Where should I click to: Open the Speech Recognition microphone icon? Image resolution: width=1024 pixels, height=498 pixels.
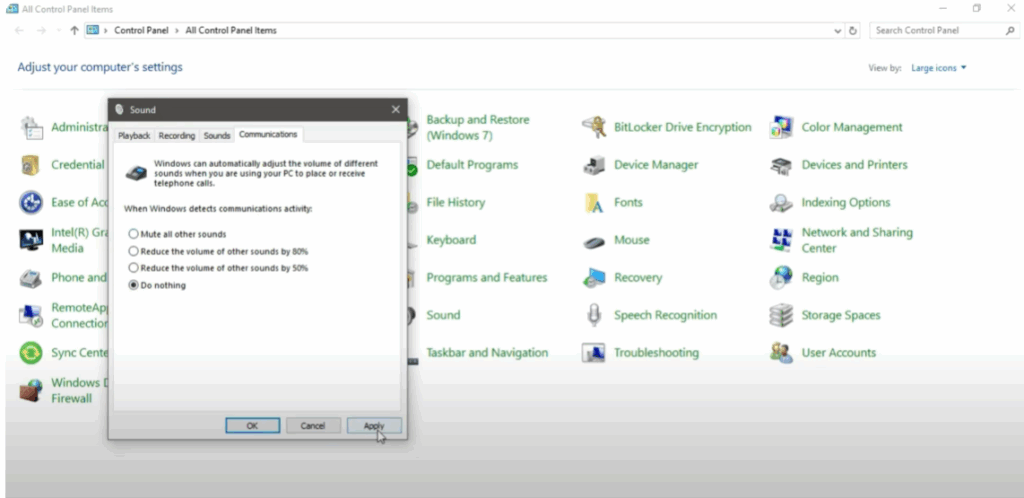[x=595, y=315]
